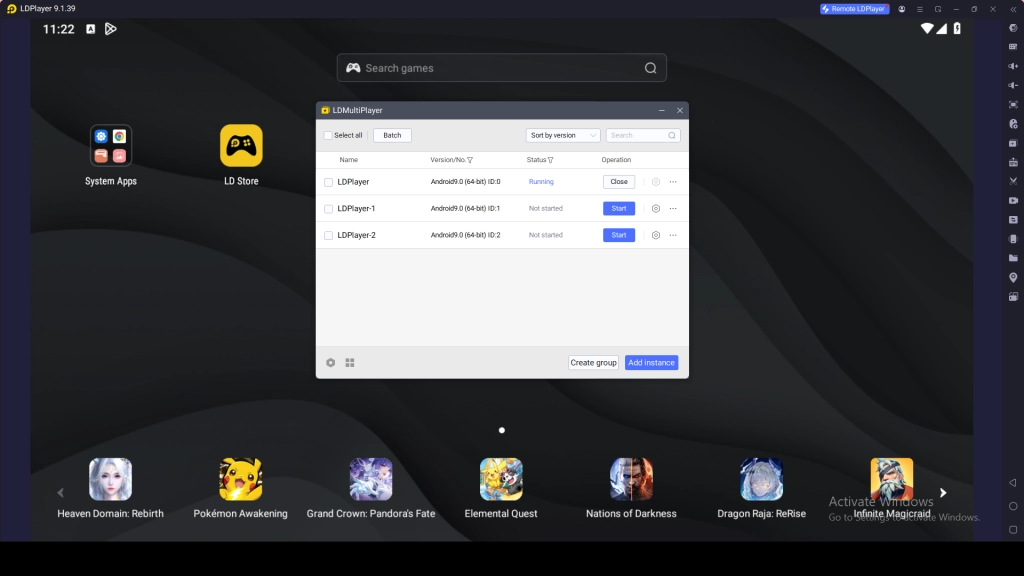Open the LDPlayer hamburger menu in title bar

click(x=920, y=9)
